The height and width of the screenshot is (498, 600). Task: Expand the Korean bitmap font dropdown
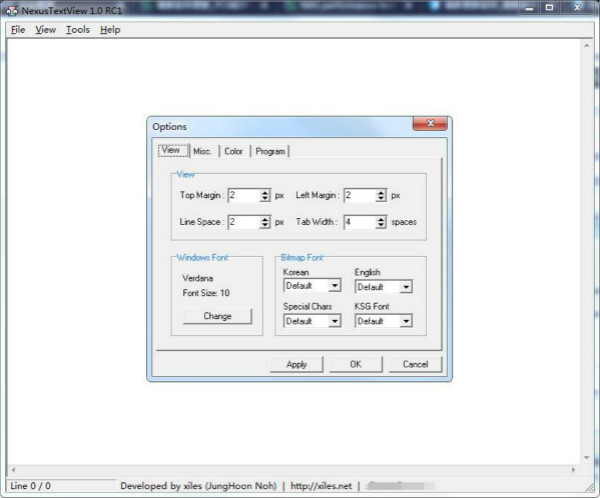(x=335, y=287)
